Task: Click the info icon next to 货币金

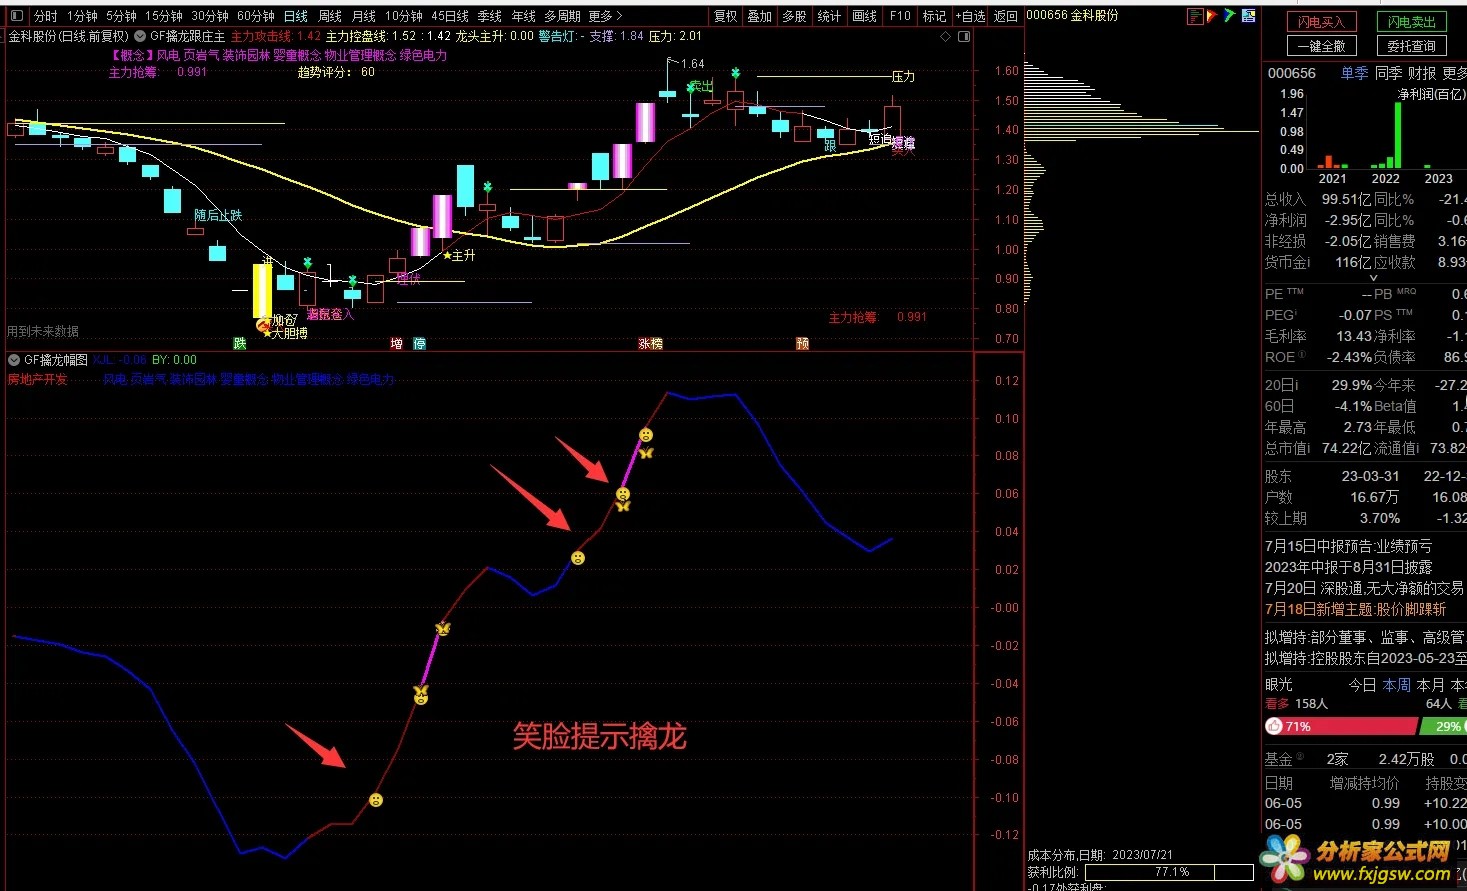Action: [1308, 263]
